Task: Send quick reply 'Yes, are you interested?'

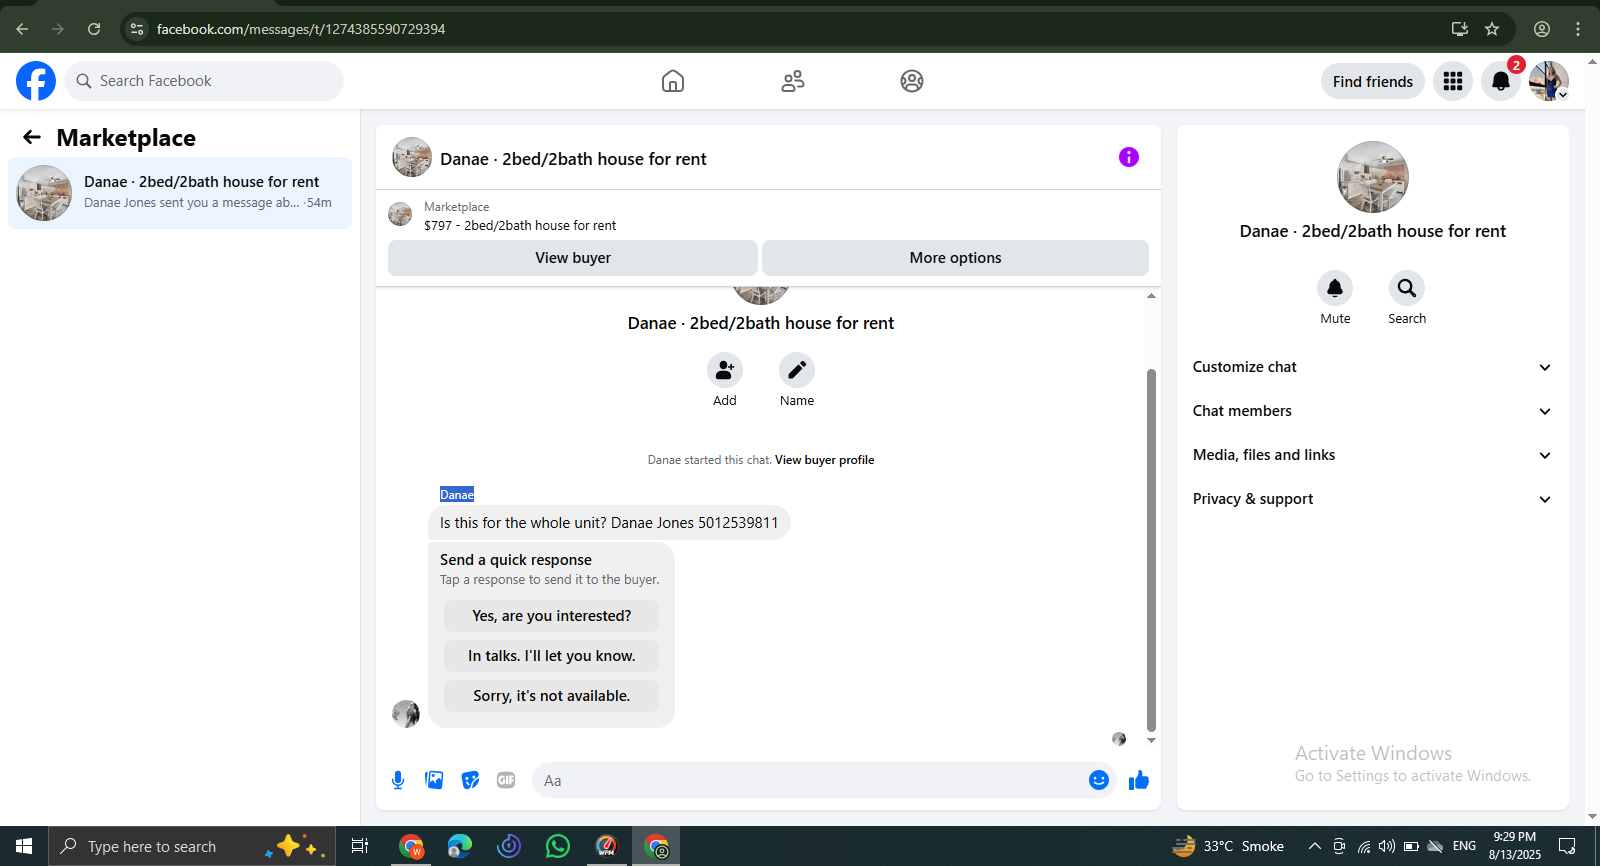Action: tap(552, 616)
